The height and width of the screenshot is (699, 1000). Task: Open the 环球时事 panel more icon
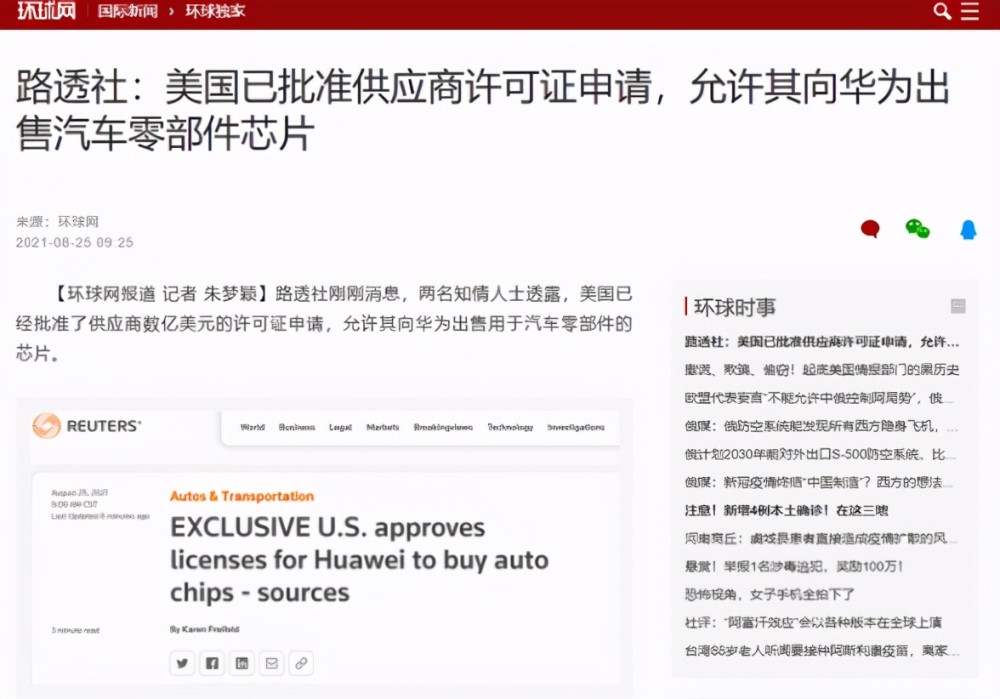pos(958,306)
